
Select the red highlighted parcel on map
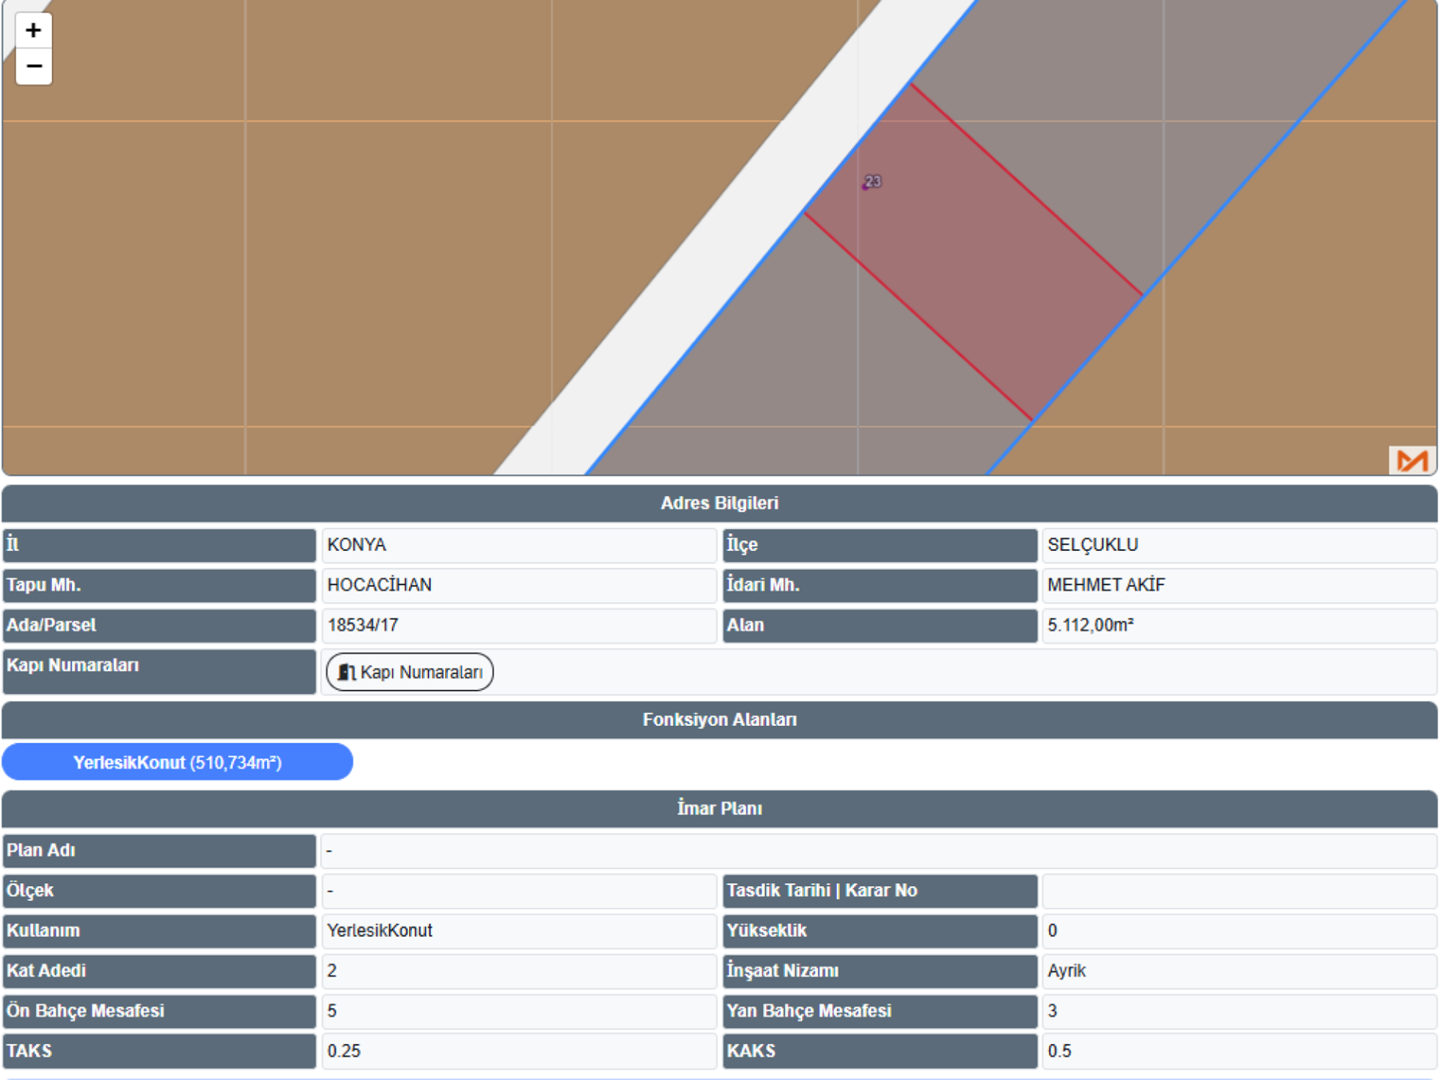[x=973, y=252]
